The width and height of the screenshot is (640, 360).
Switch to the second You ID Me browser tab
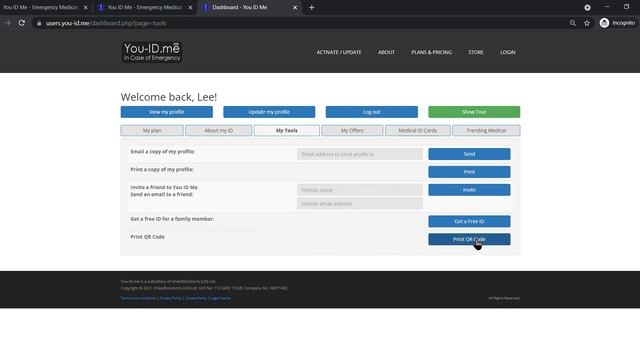tap(144, 7)
